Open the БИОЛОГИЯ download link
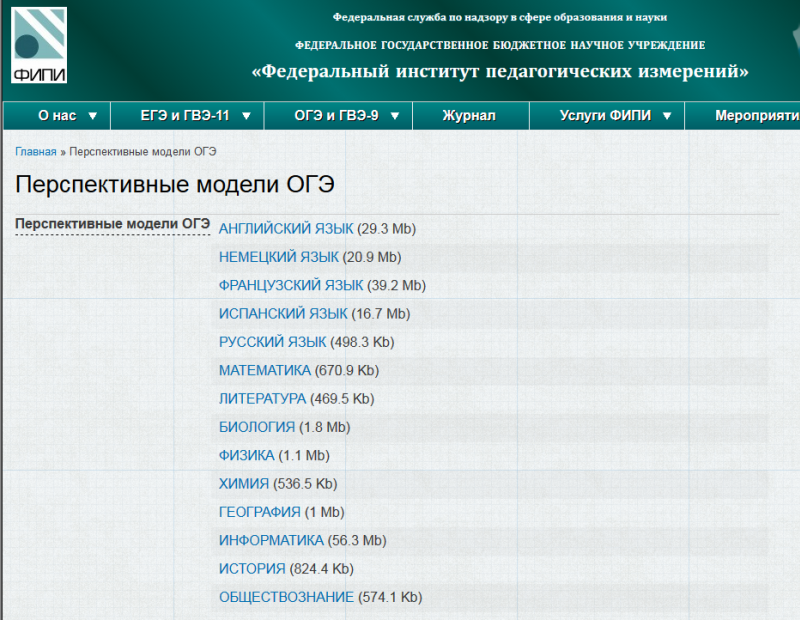 tap(257, 427)
